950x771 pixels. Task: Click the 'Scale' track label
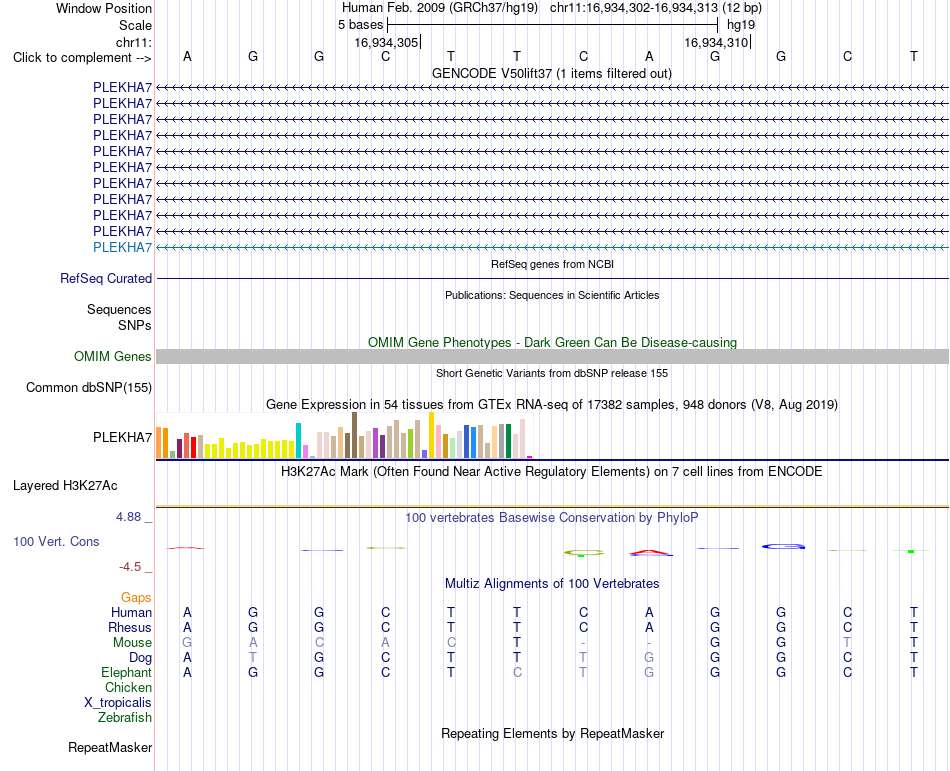pos(135,25)
